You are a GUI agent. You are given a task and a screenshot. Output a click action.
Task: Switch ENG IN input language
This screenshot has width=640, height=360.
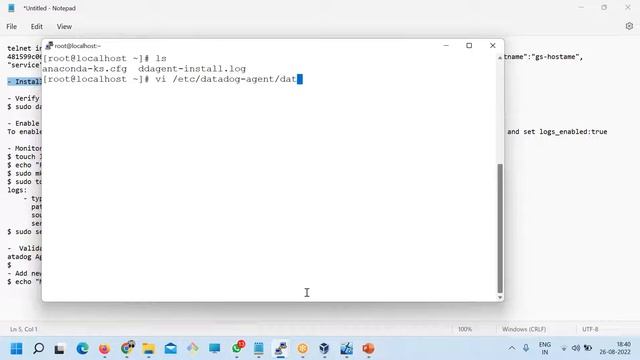(x=545, y=348)
